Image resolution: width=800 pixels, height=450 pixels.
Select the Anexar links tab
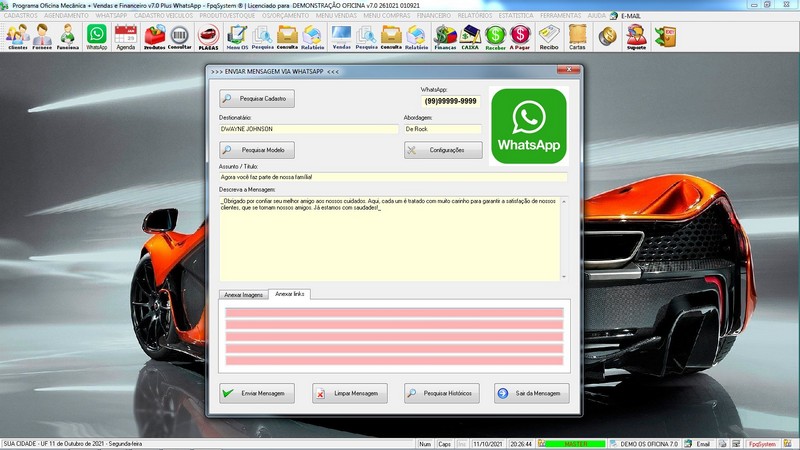[x=289, y=294]
